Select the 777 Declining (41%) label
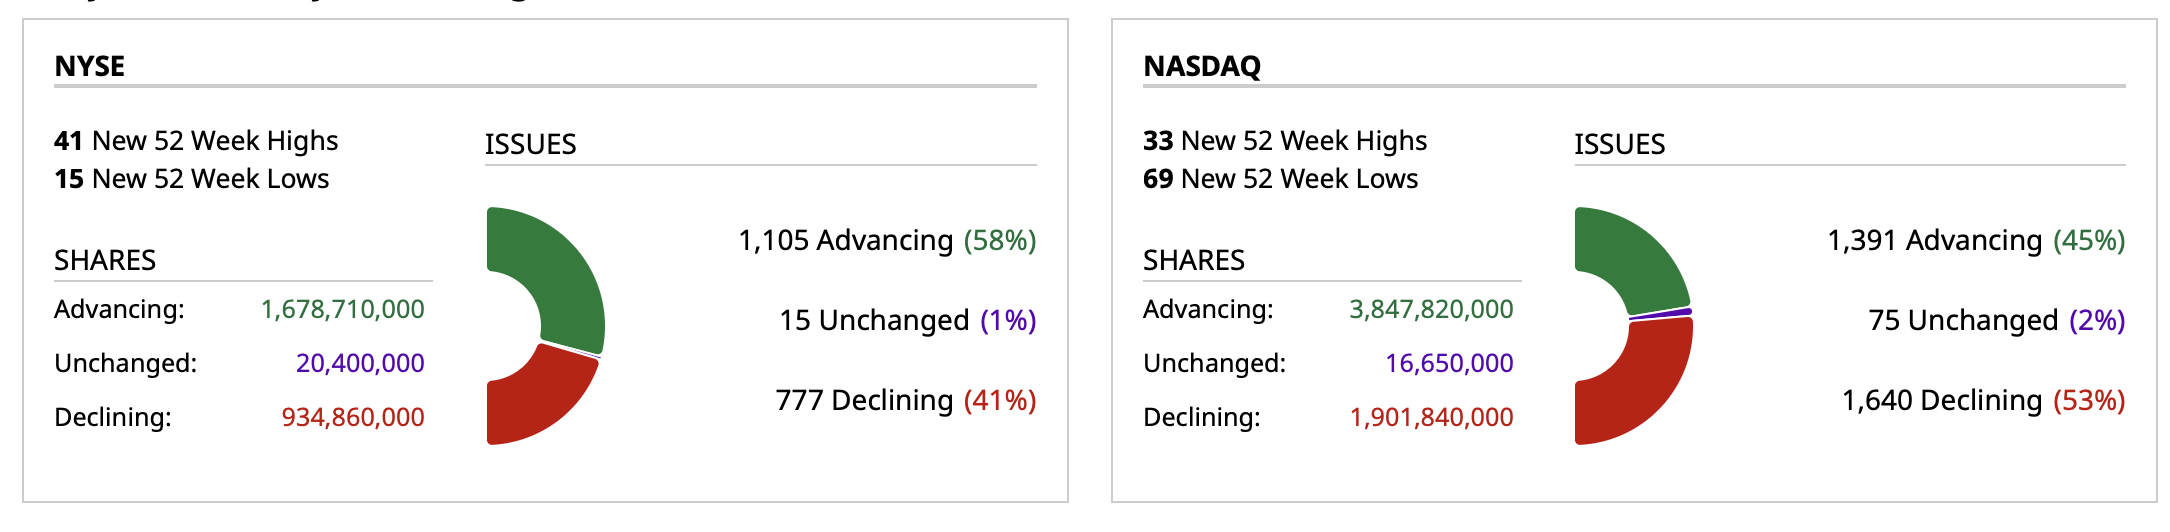2170x532 pixels. point(906,401)
